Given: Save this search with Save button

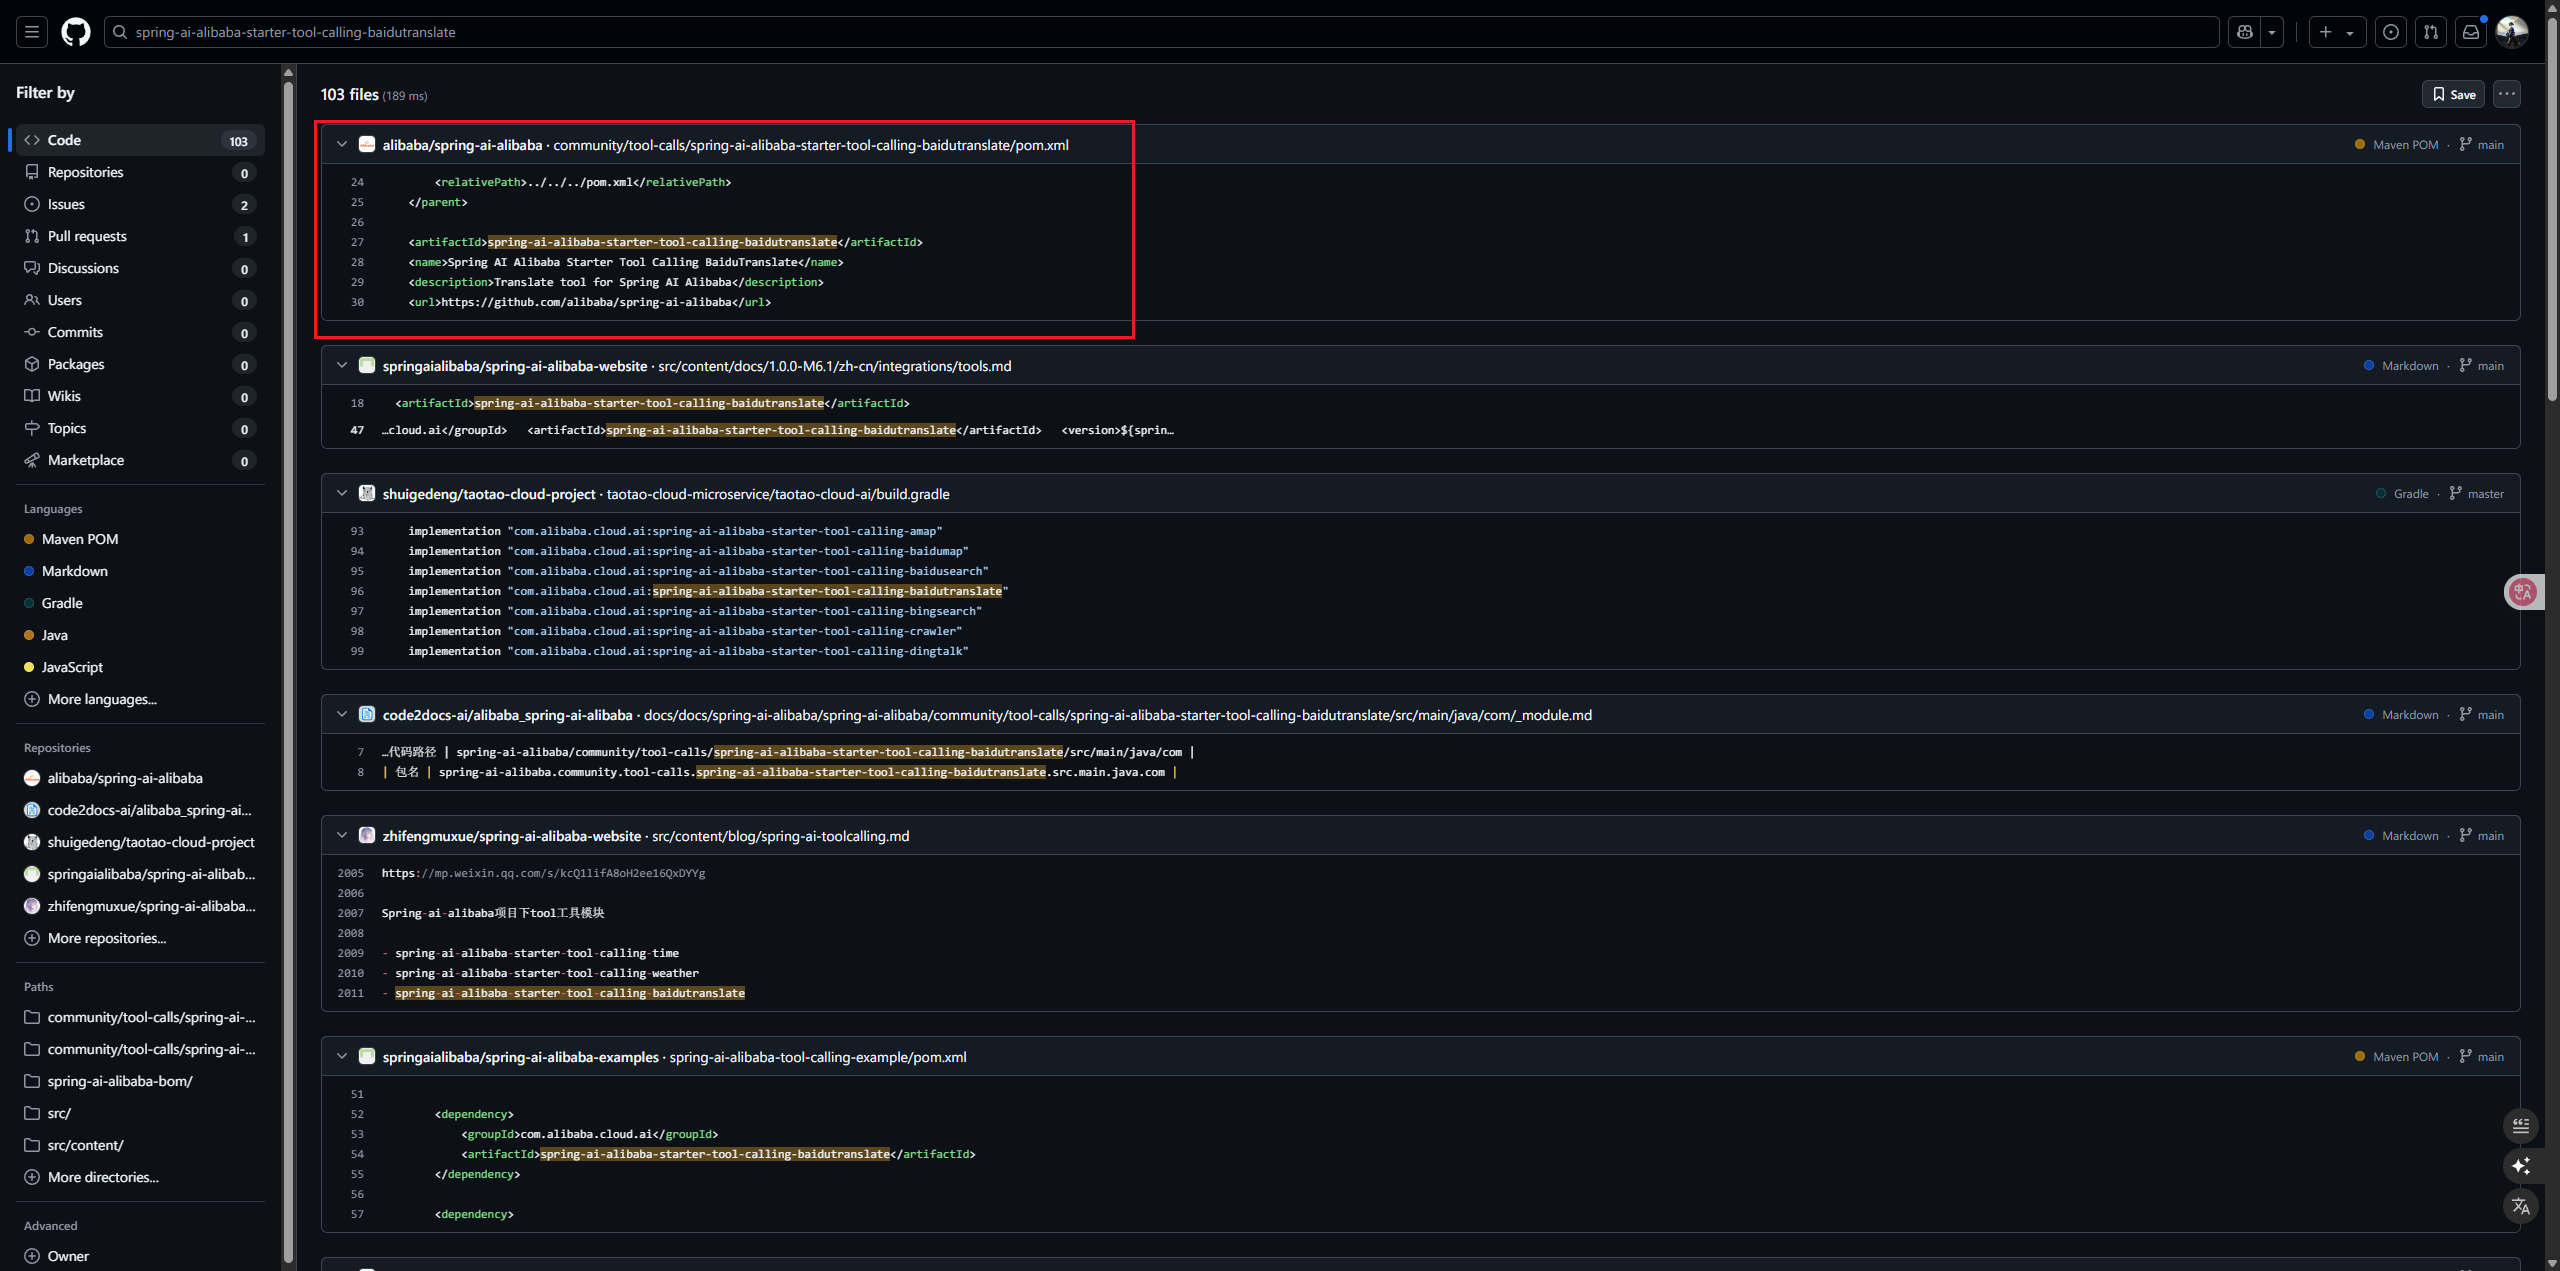Looking at the screenshot, I should (2453, 94).
